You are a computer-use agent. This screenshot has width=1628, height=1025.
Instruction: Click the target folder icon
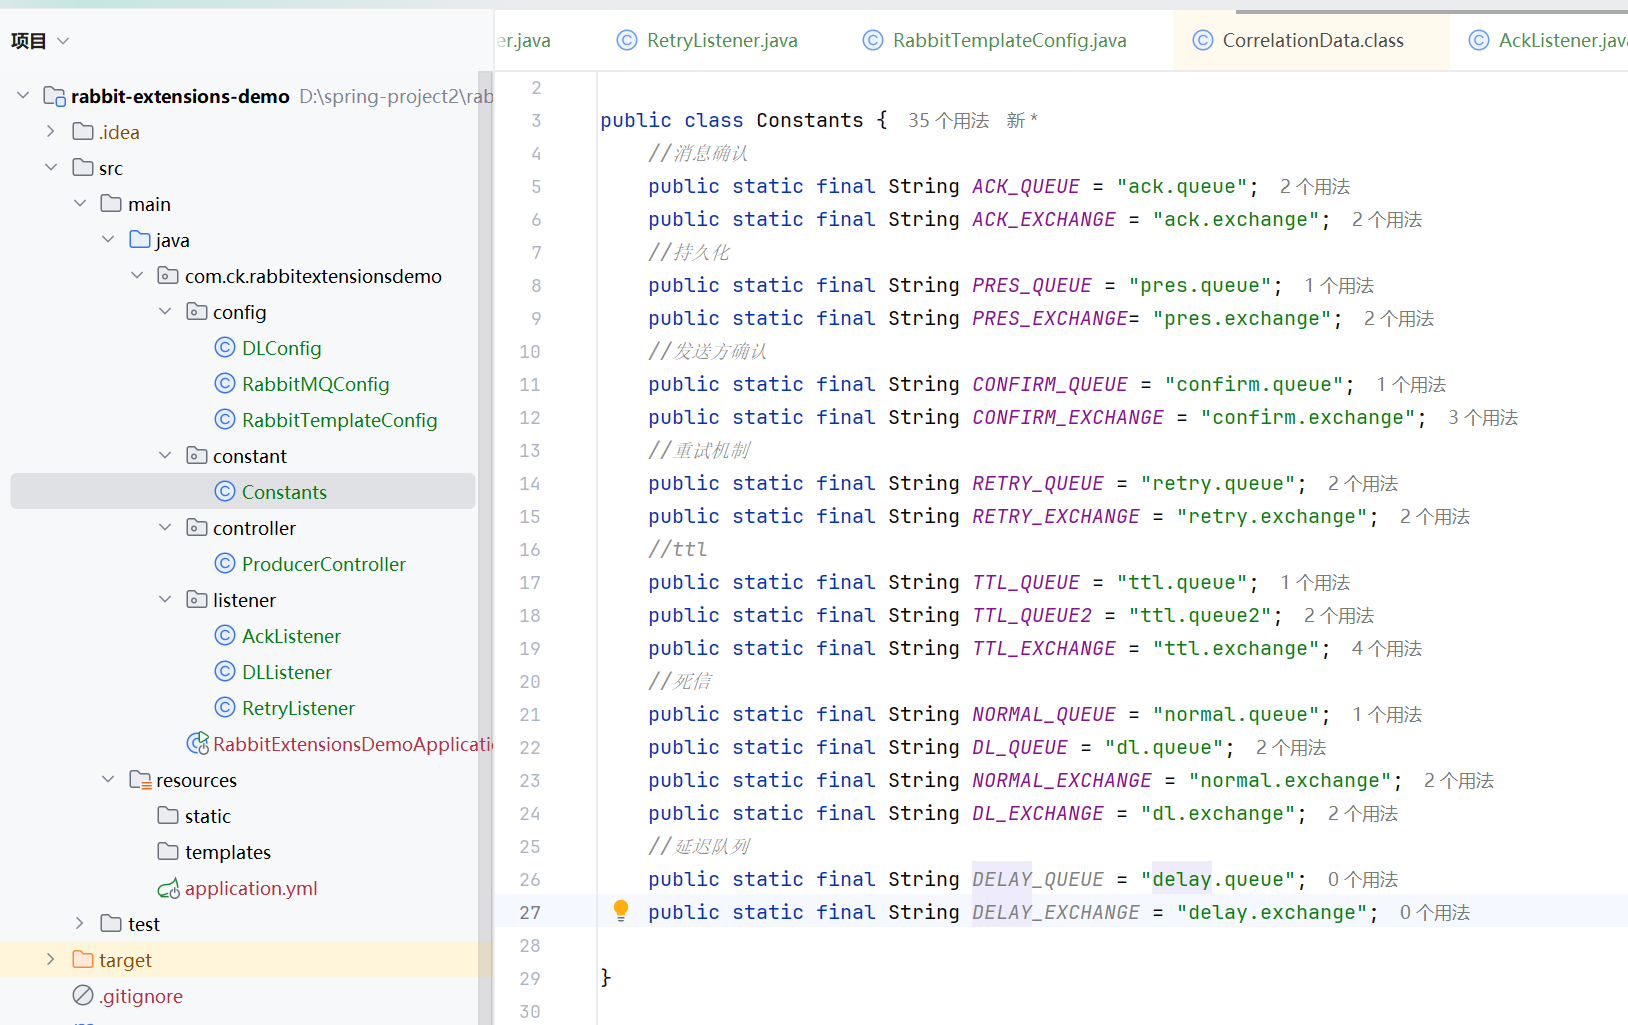coord(83,959)
